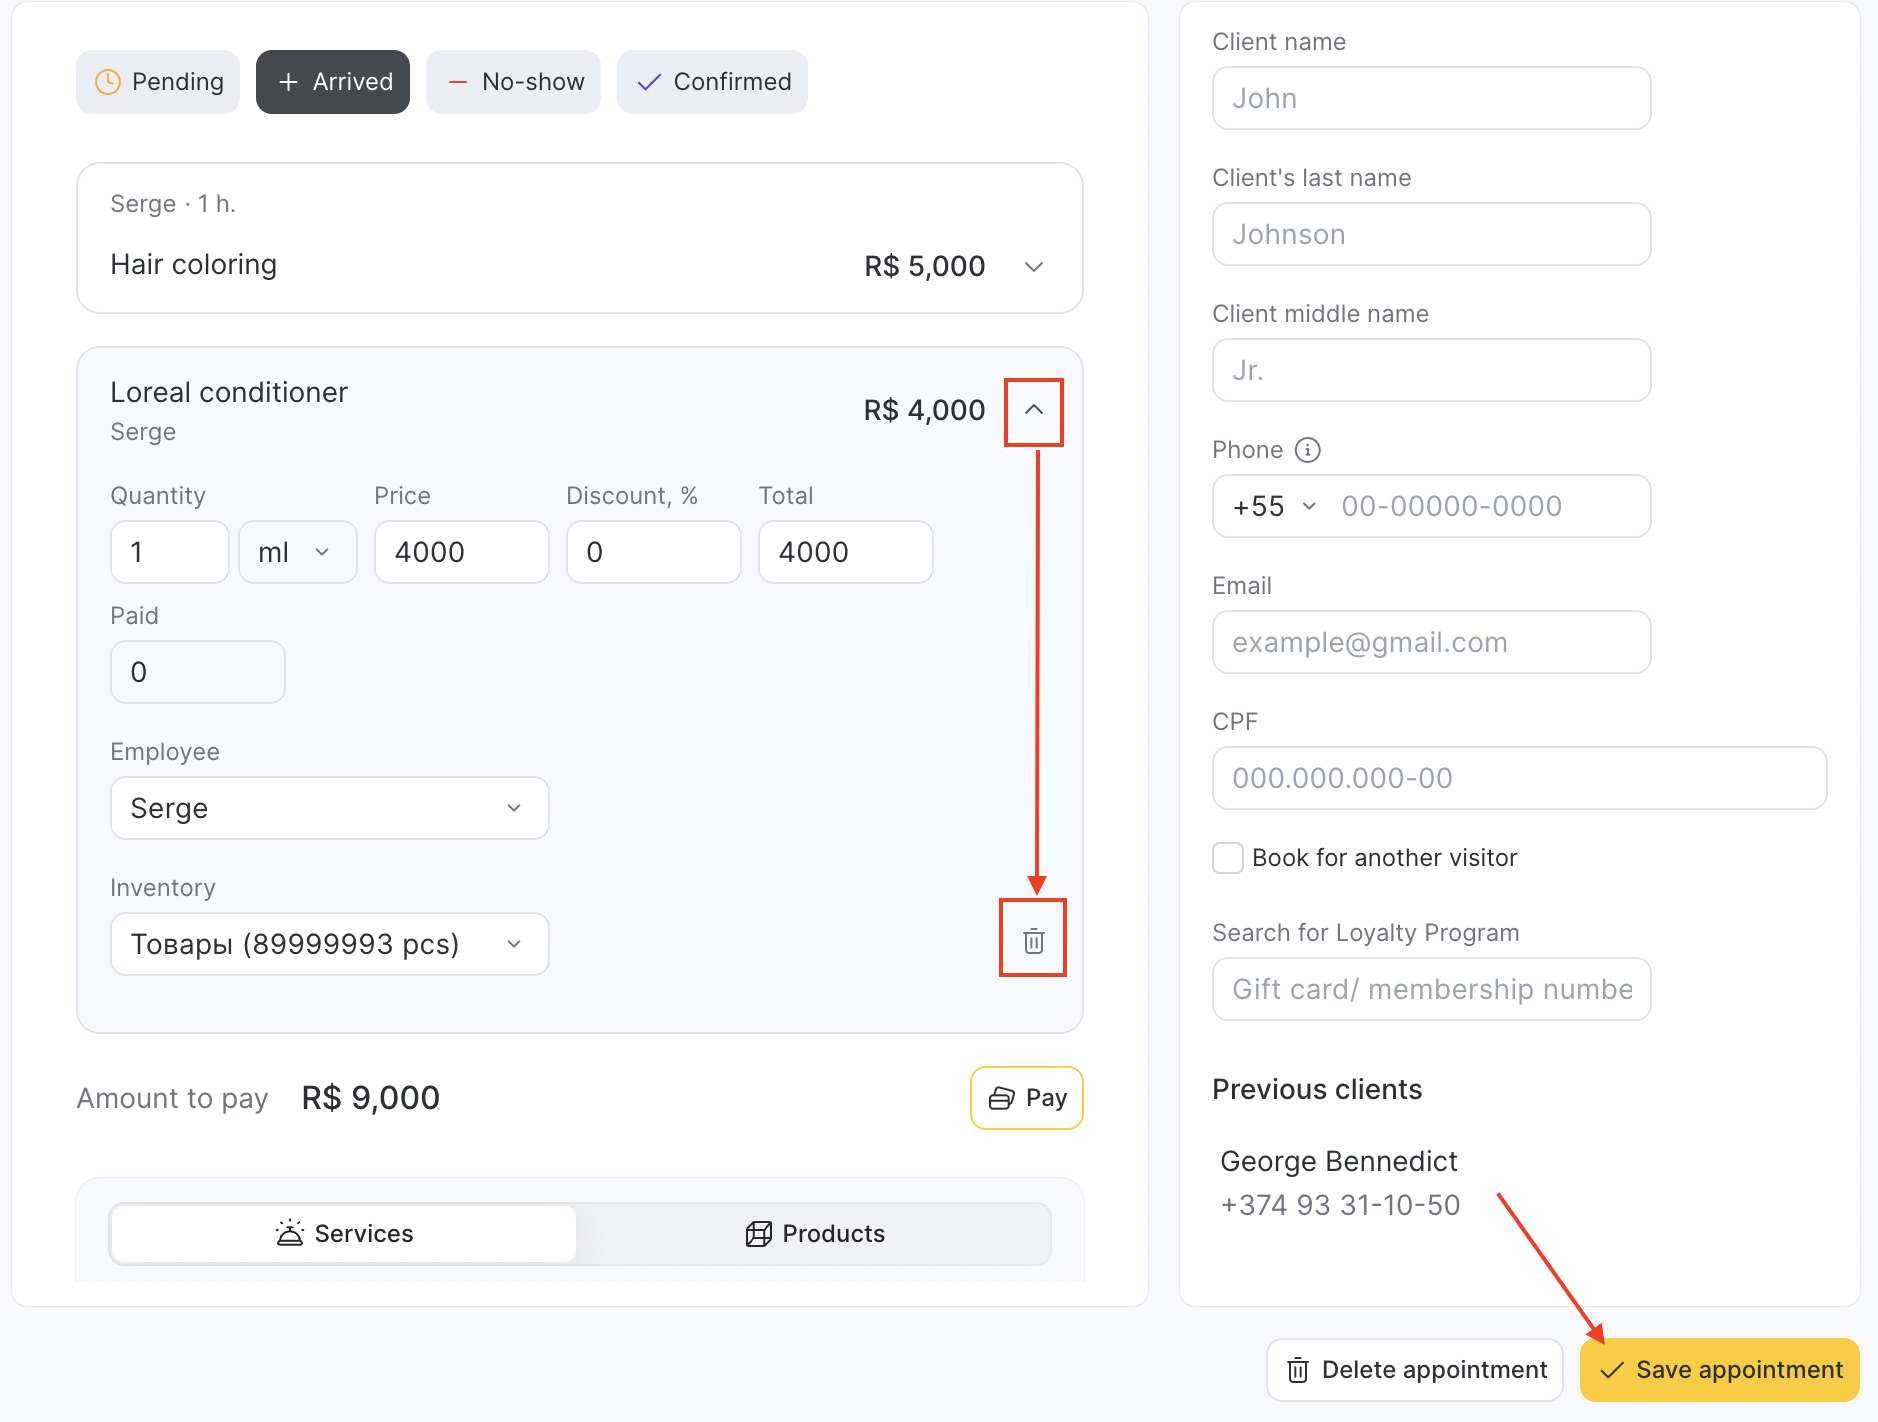
Task: Set status to No-show
Action: [x=513, y=82]
